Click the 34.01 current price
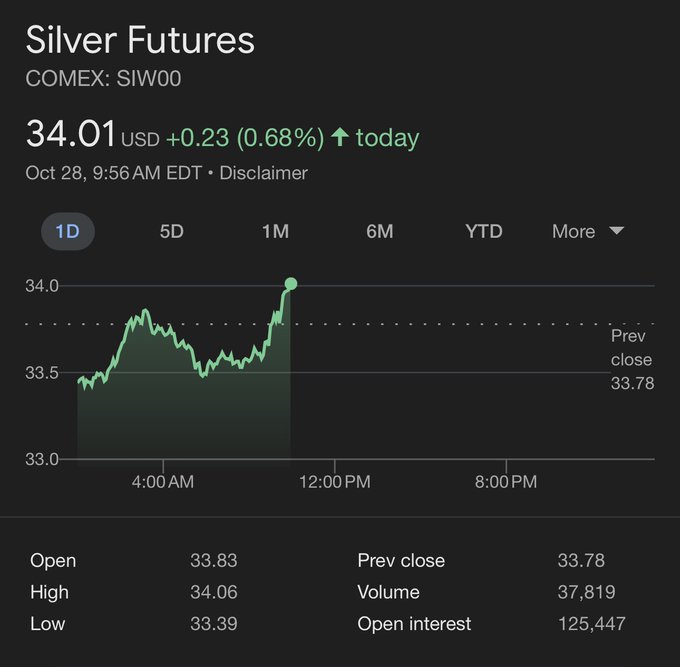Image resolution: width=680 pixels, height=667 pixels. coord(70,135)
